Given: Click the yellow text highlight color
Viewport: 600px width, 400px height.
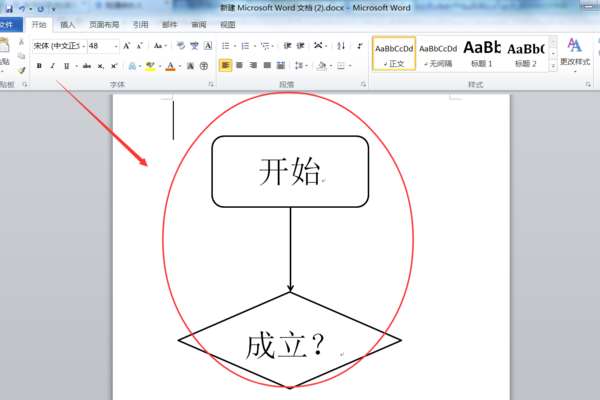Looking at the screenshot, I should pyautogui.click(x=150, y=66).
